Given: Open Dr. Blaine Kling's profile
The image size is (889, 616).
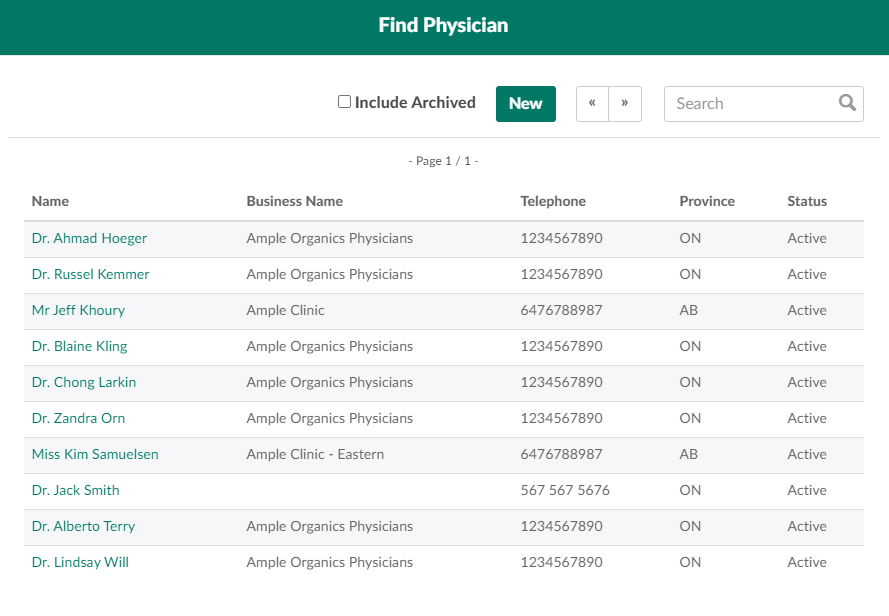Looking at the screenshot, I should [79, 346].
